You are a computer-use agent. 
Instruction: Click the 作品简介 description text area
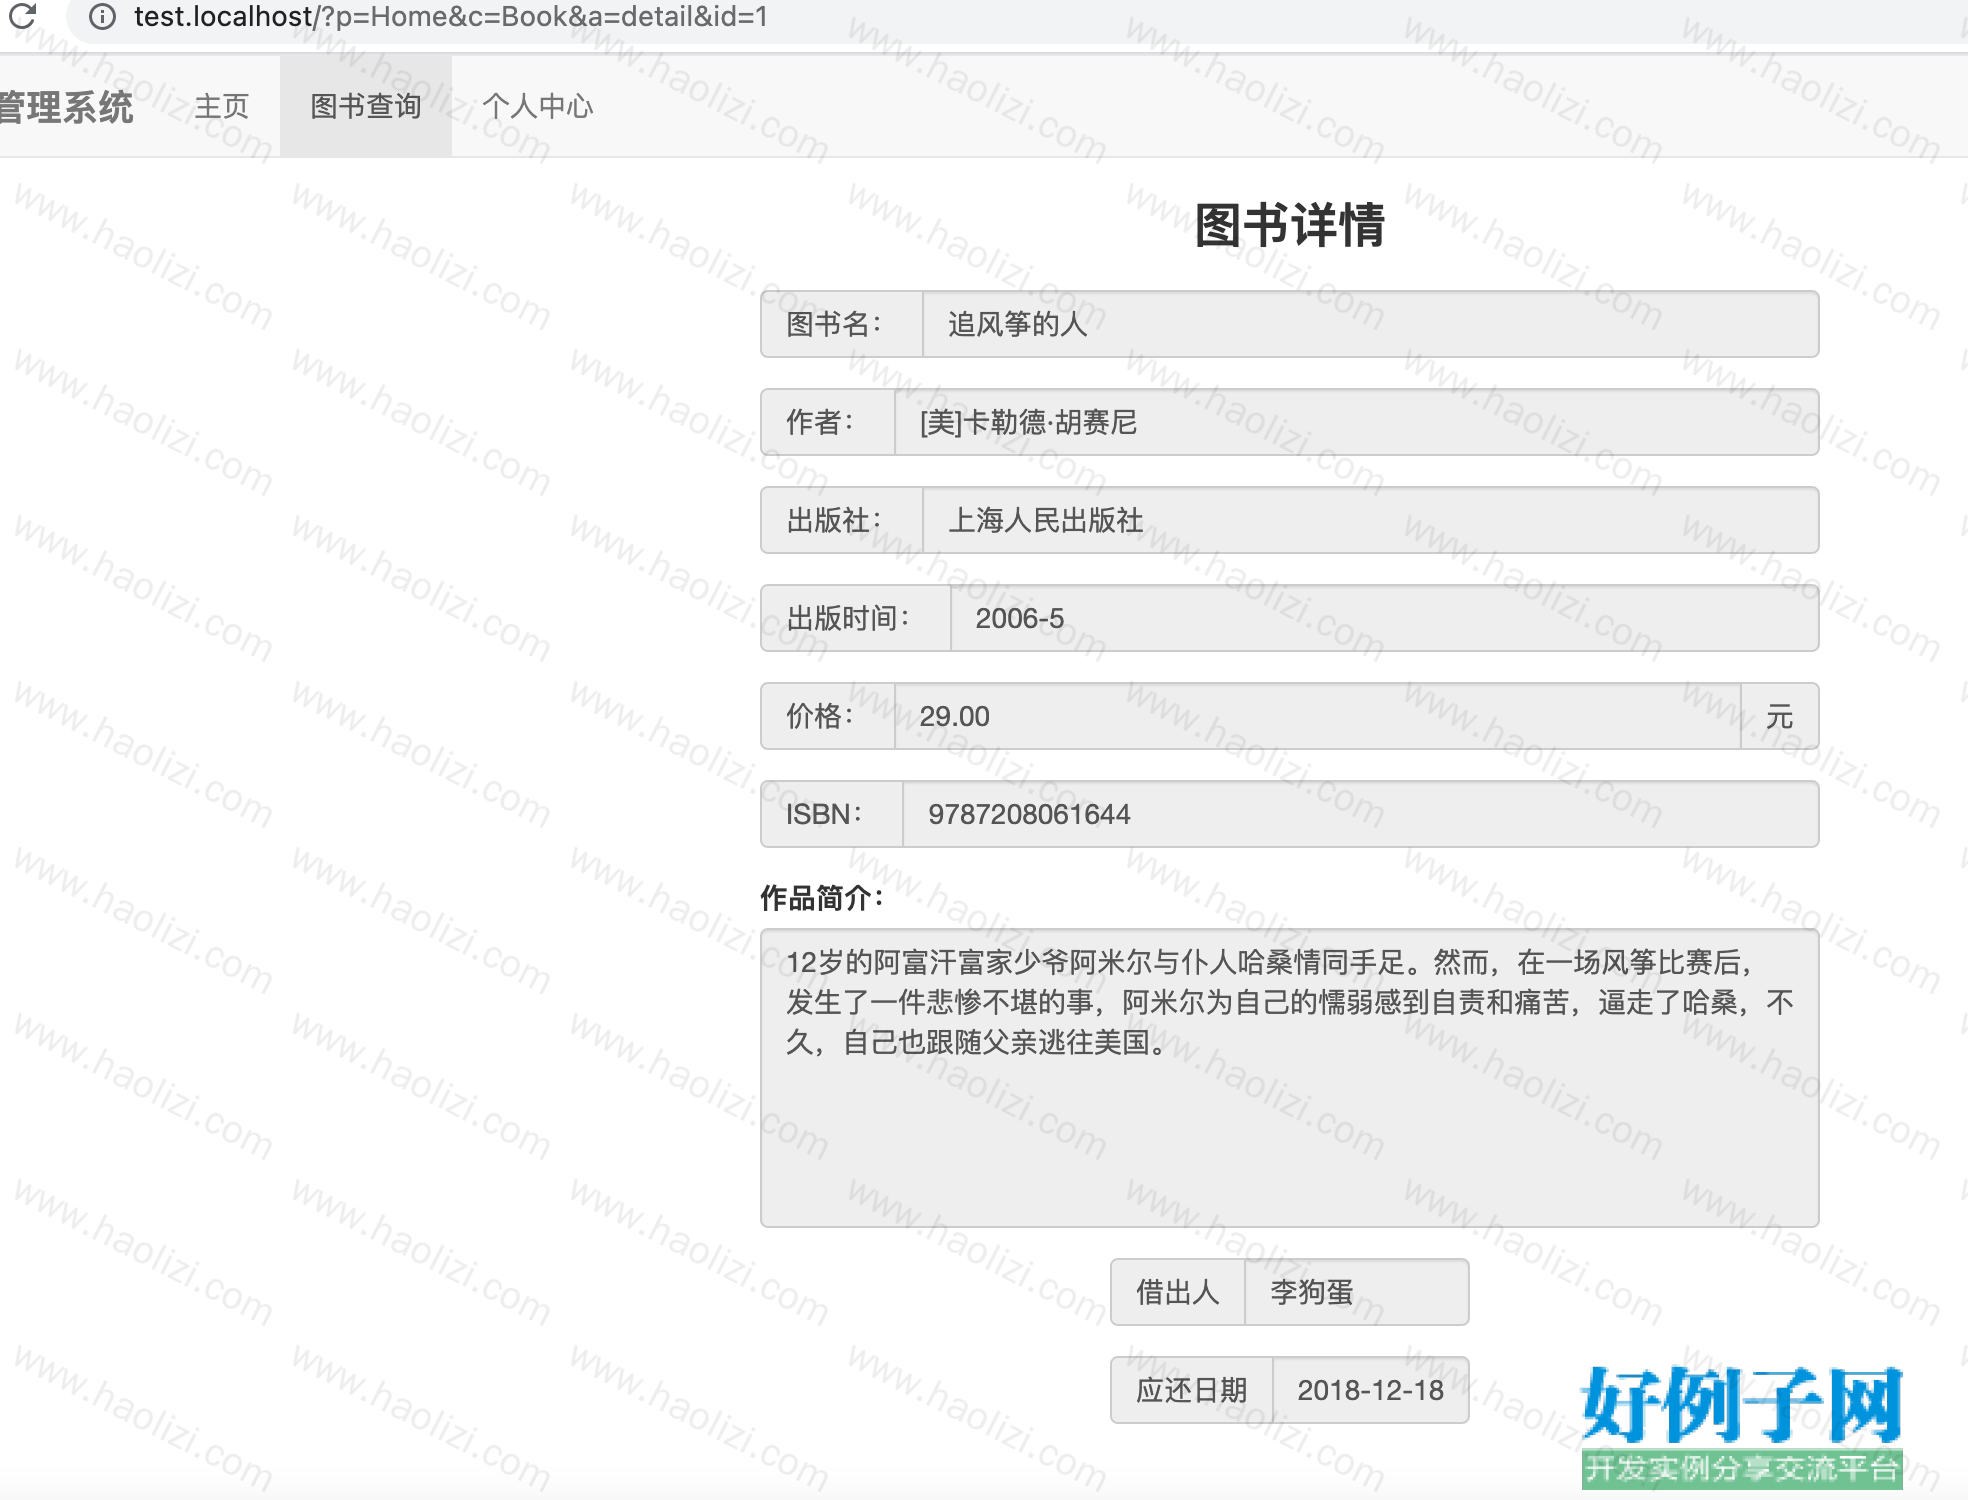pyautogui.click(x=1289, y=1078)
